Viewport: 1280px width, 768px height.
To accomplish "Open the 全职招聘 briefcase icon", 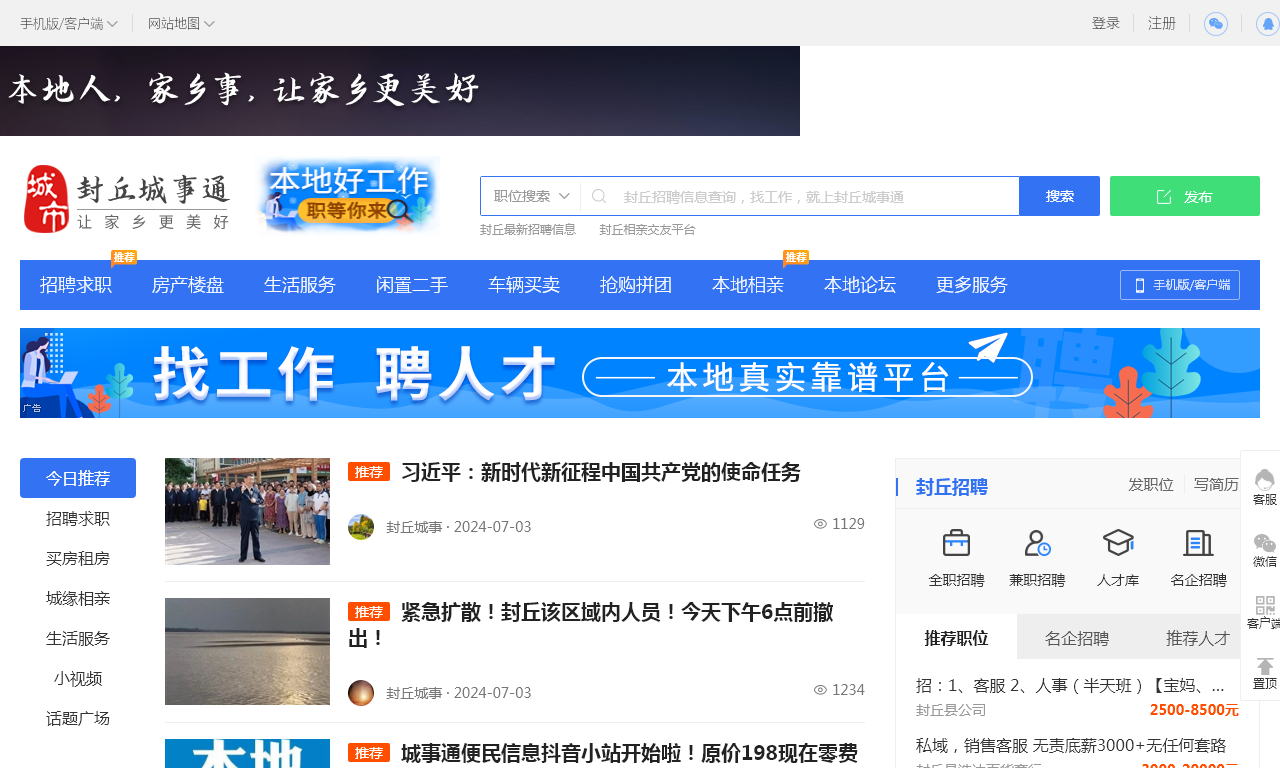I will pos(957,543).
